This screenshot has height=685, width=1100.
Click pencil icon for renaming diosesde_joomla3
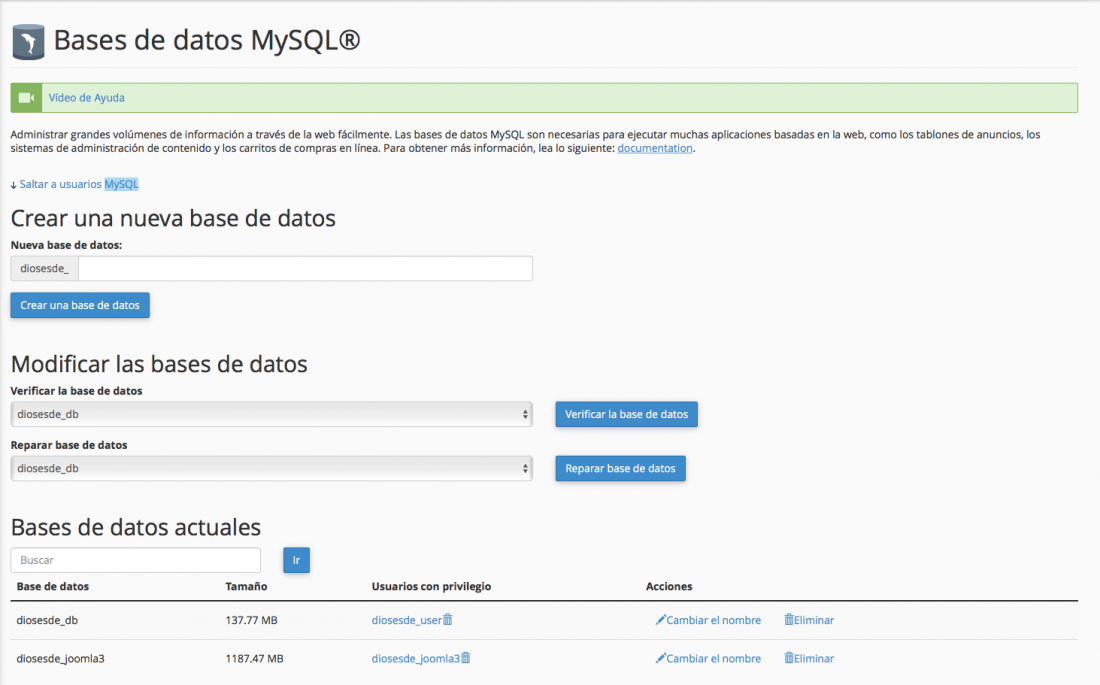(x=660, y=658)
